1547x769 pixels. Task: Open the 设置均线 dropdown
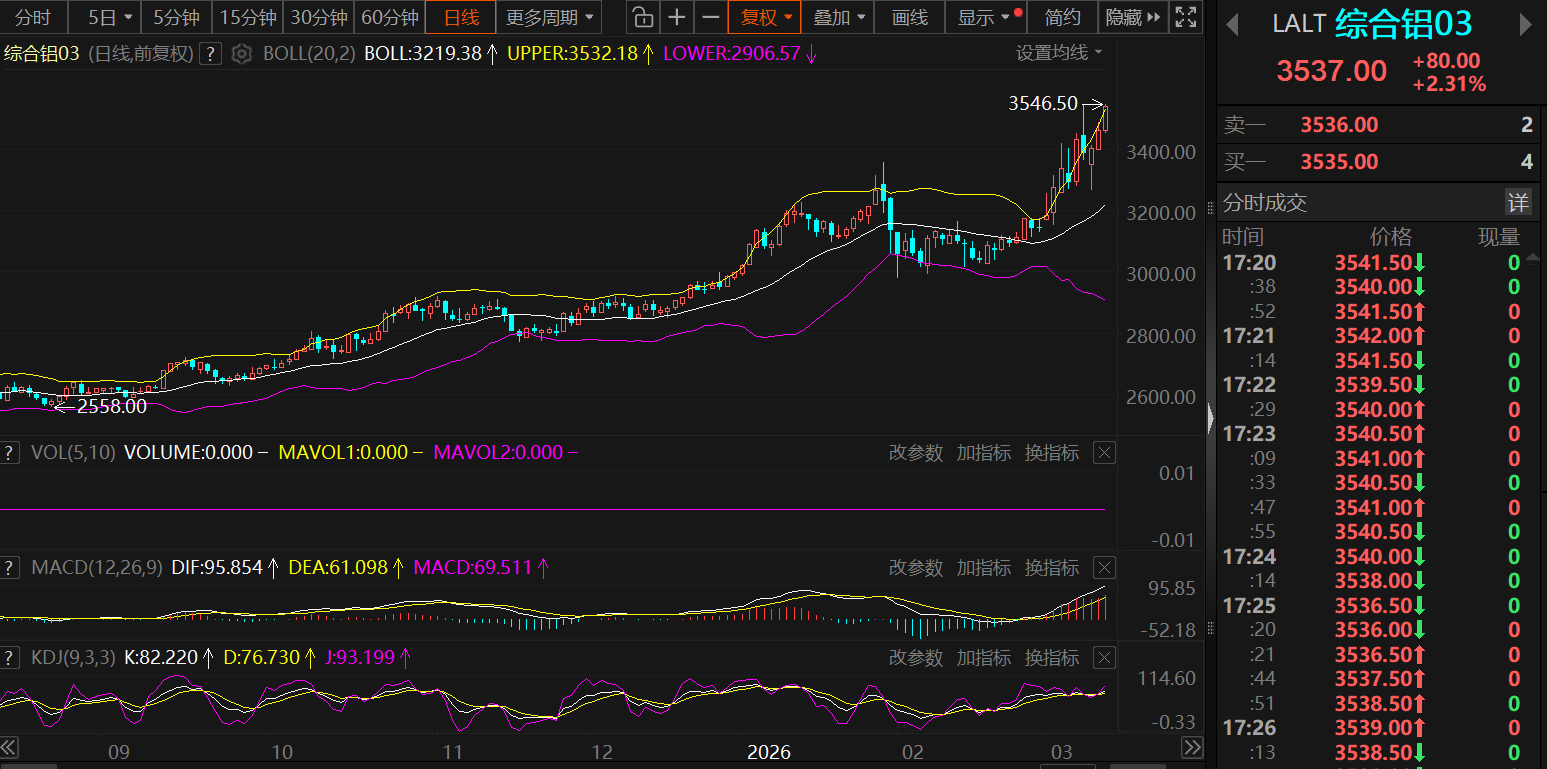[1059, 53]
